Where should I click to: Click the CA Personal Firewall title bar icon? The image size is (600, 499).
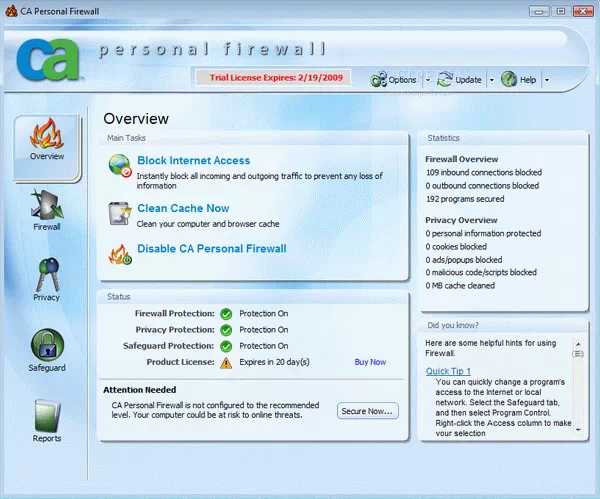click(x=11, y=11)
